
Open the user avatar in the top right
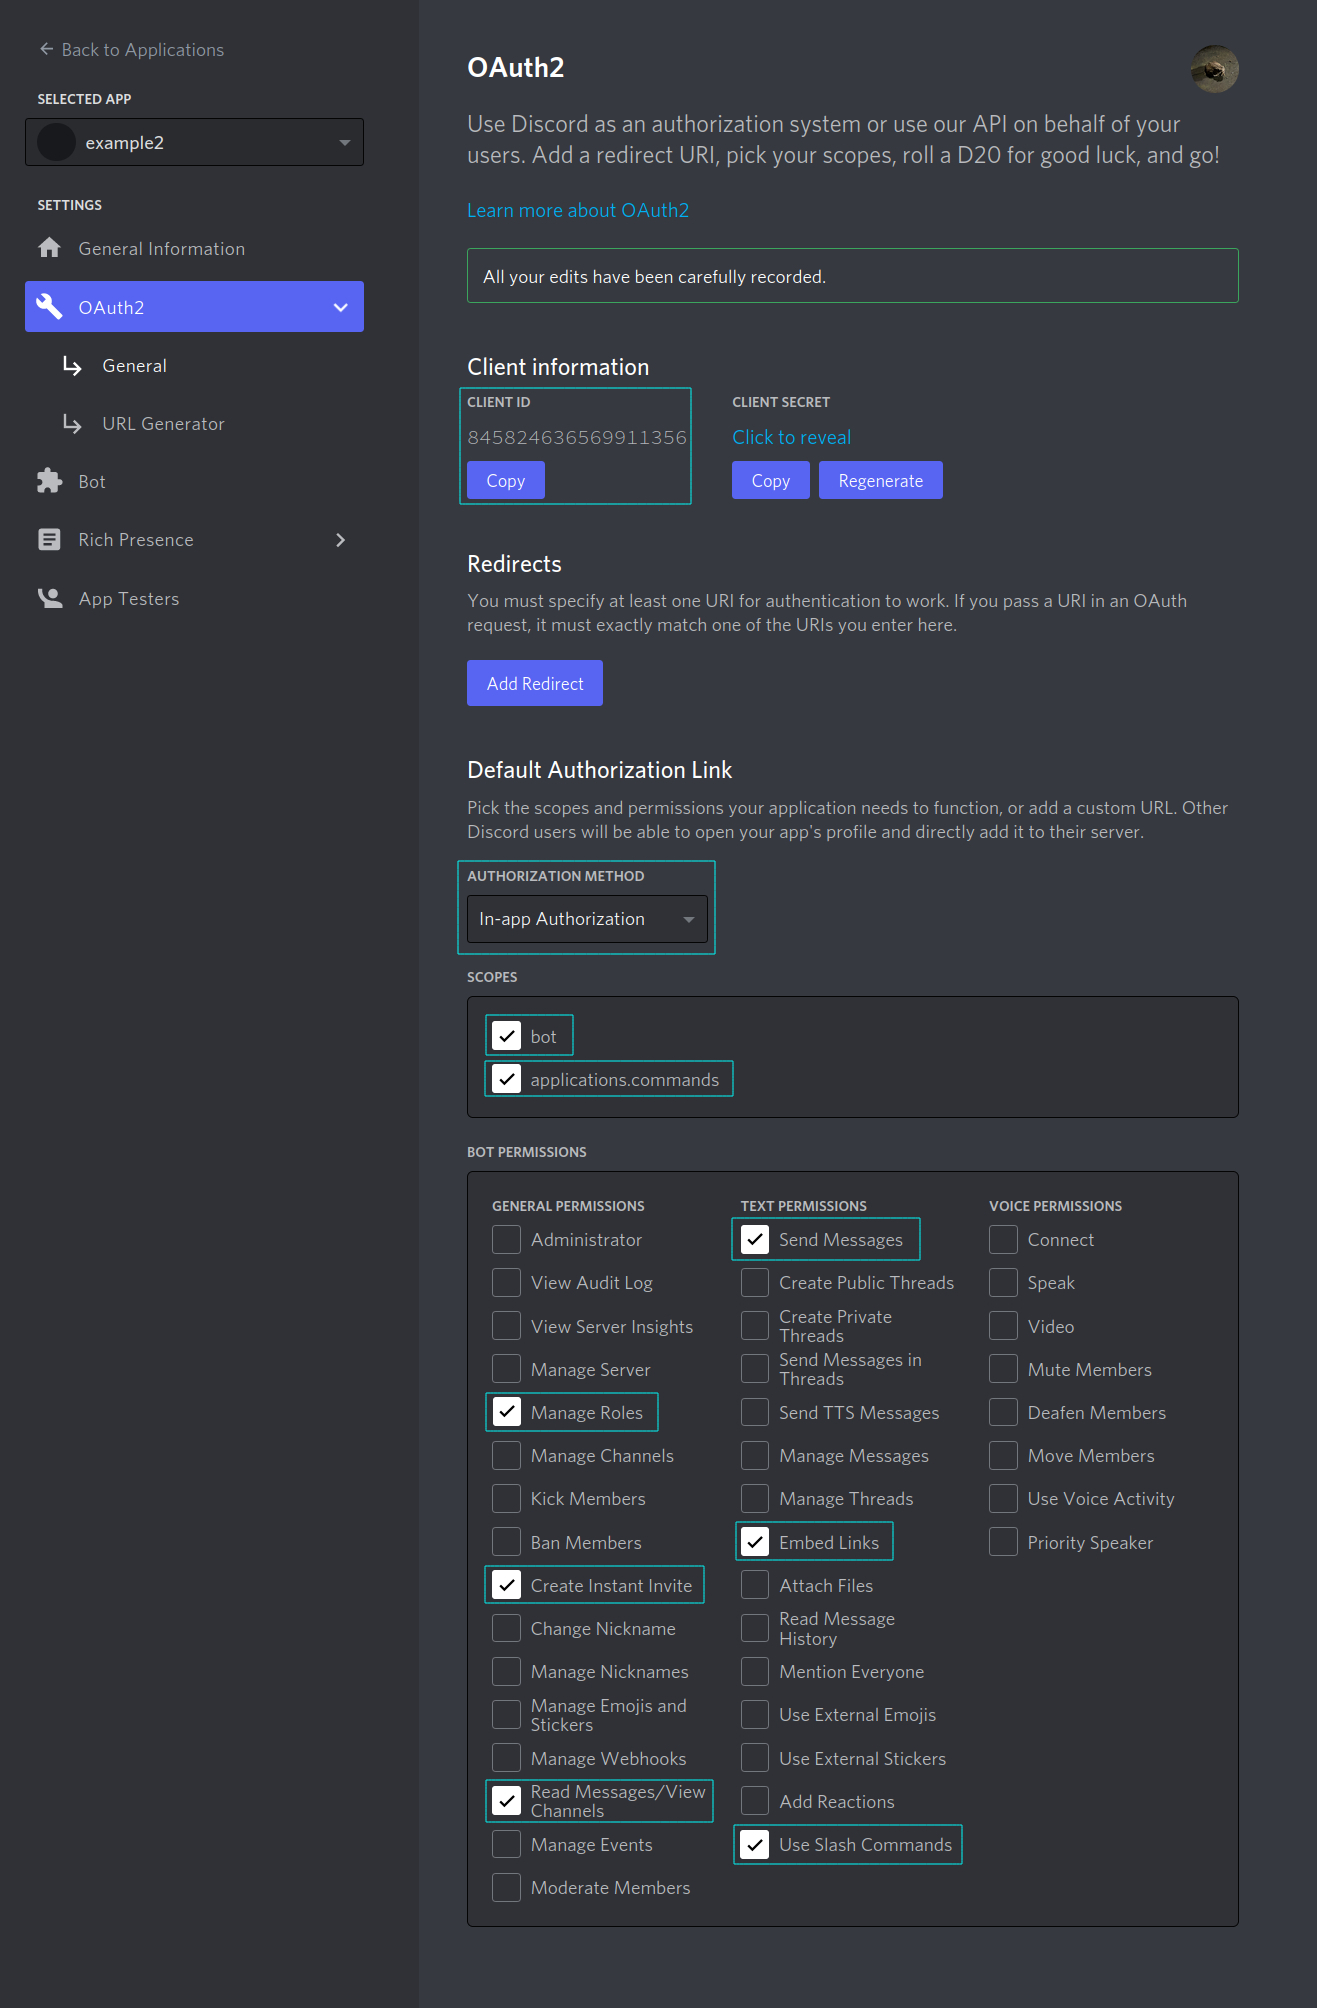click(x=1214, y=69)
